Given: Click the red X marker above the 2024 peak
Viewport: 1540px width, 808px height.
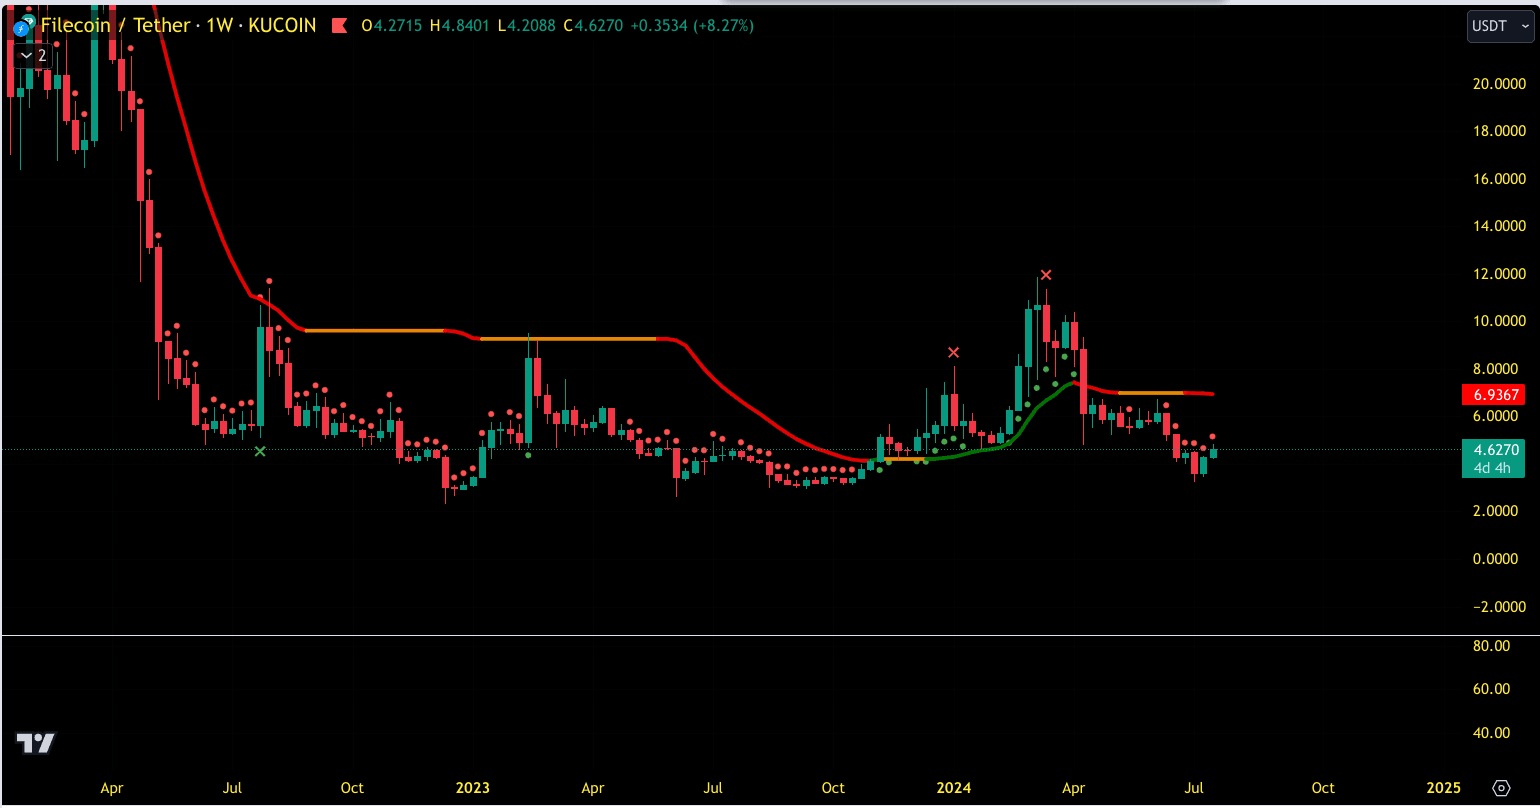Looking at the screenshot, I should (x=1046, y=274).
